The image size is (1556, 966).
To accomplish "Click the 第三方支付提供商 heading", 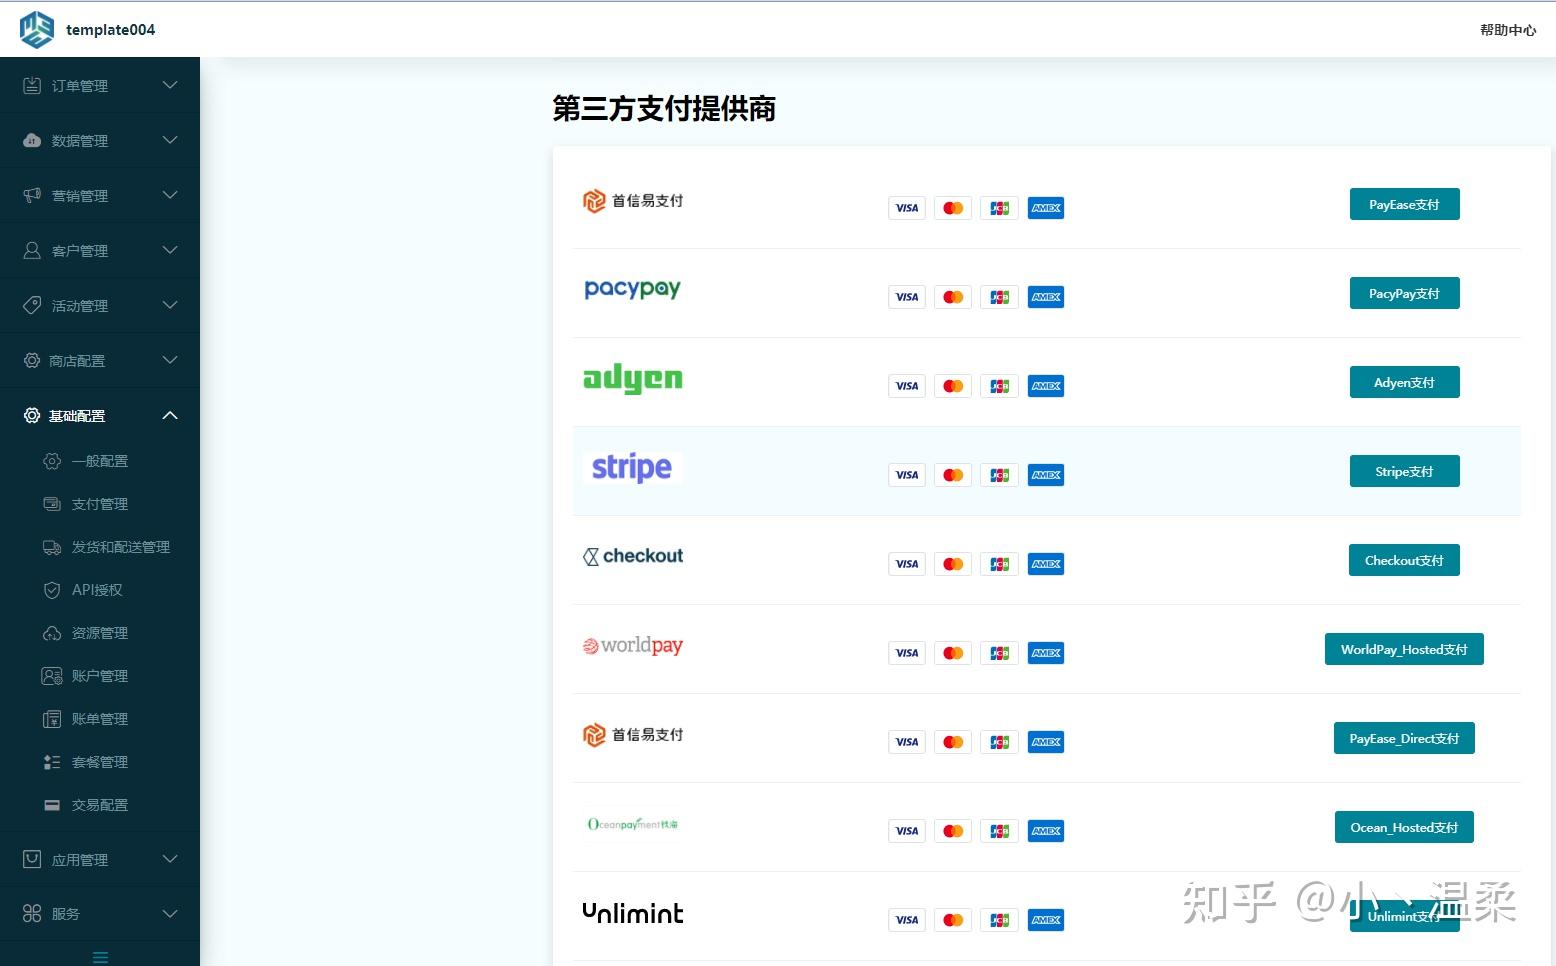I will click(x=664, y=108).
